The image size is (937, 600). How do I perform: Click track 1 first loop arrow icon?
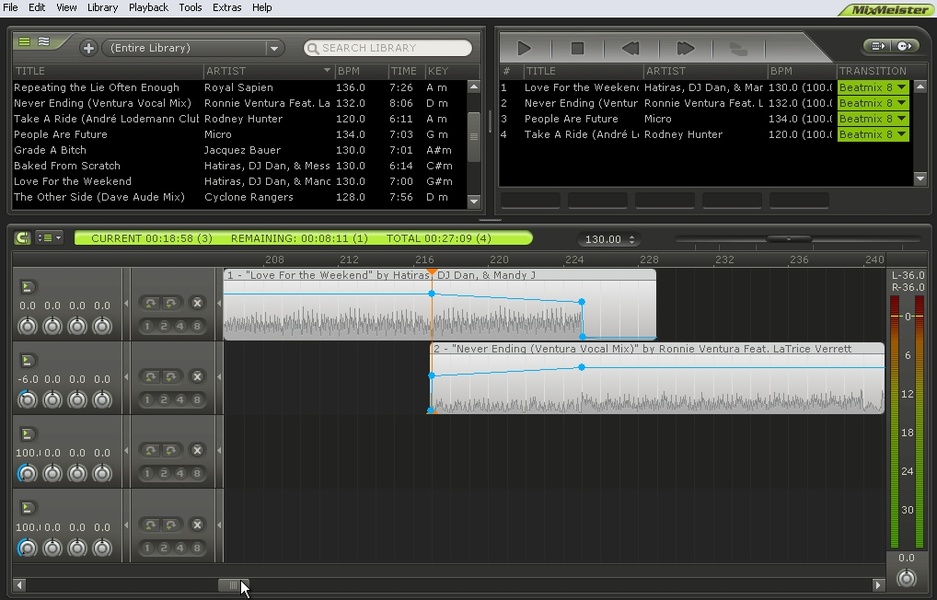pos(151,303)
